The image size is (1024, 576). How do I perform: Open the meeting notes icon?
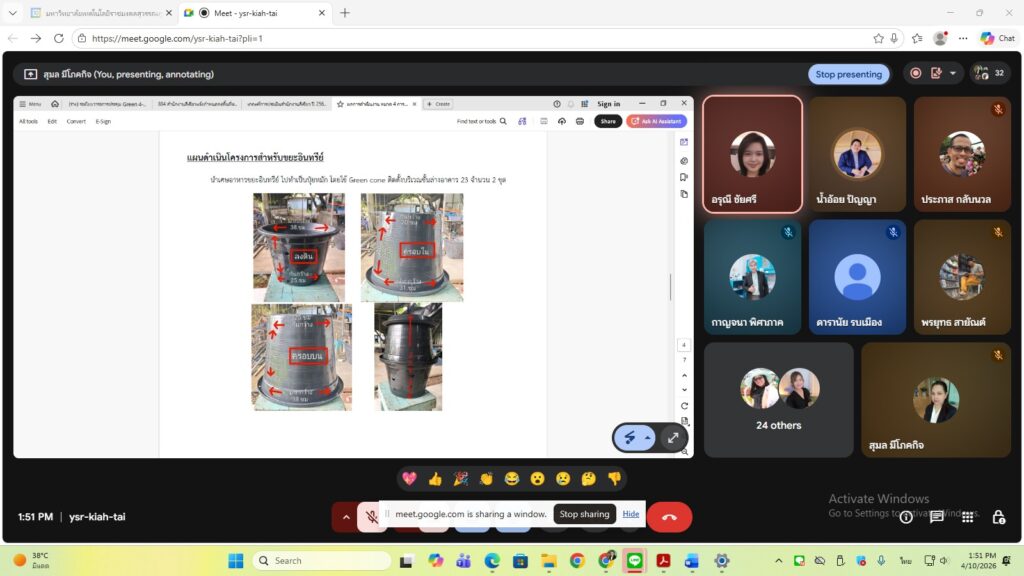pyautogui.click(x=936, y=74)
